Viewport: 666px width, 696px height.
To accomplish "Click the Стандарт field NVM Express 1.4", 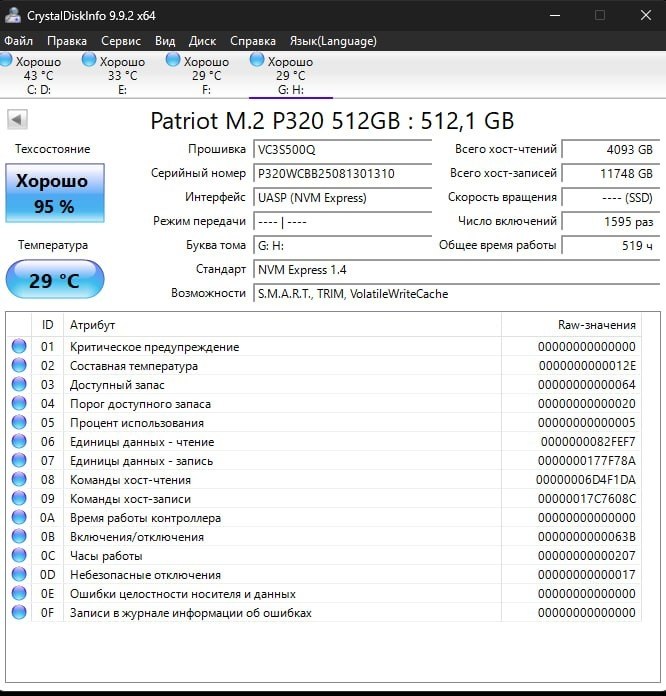I will click(456, 270).
